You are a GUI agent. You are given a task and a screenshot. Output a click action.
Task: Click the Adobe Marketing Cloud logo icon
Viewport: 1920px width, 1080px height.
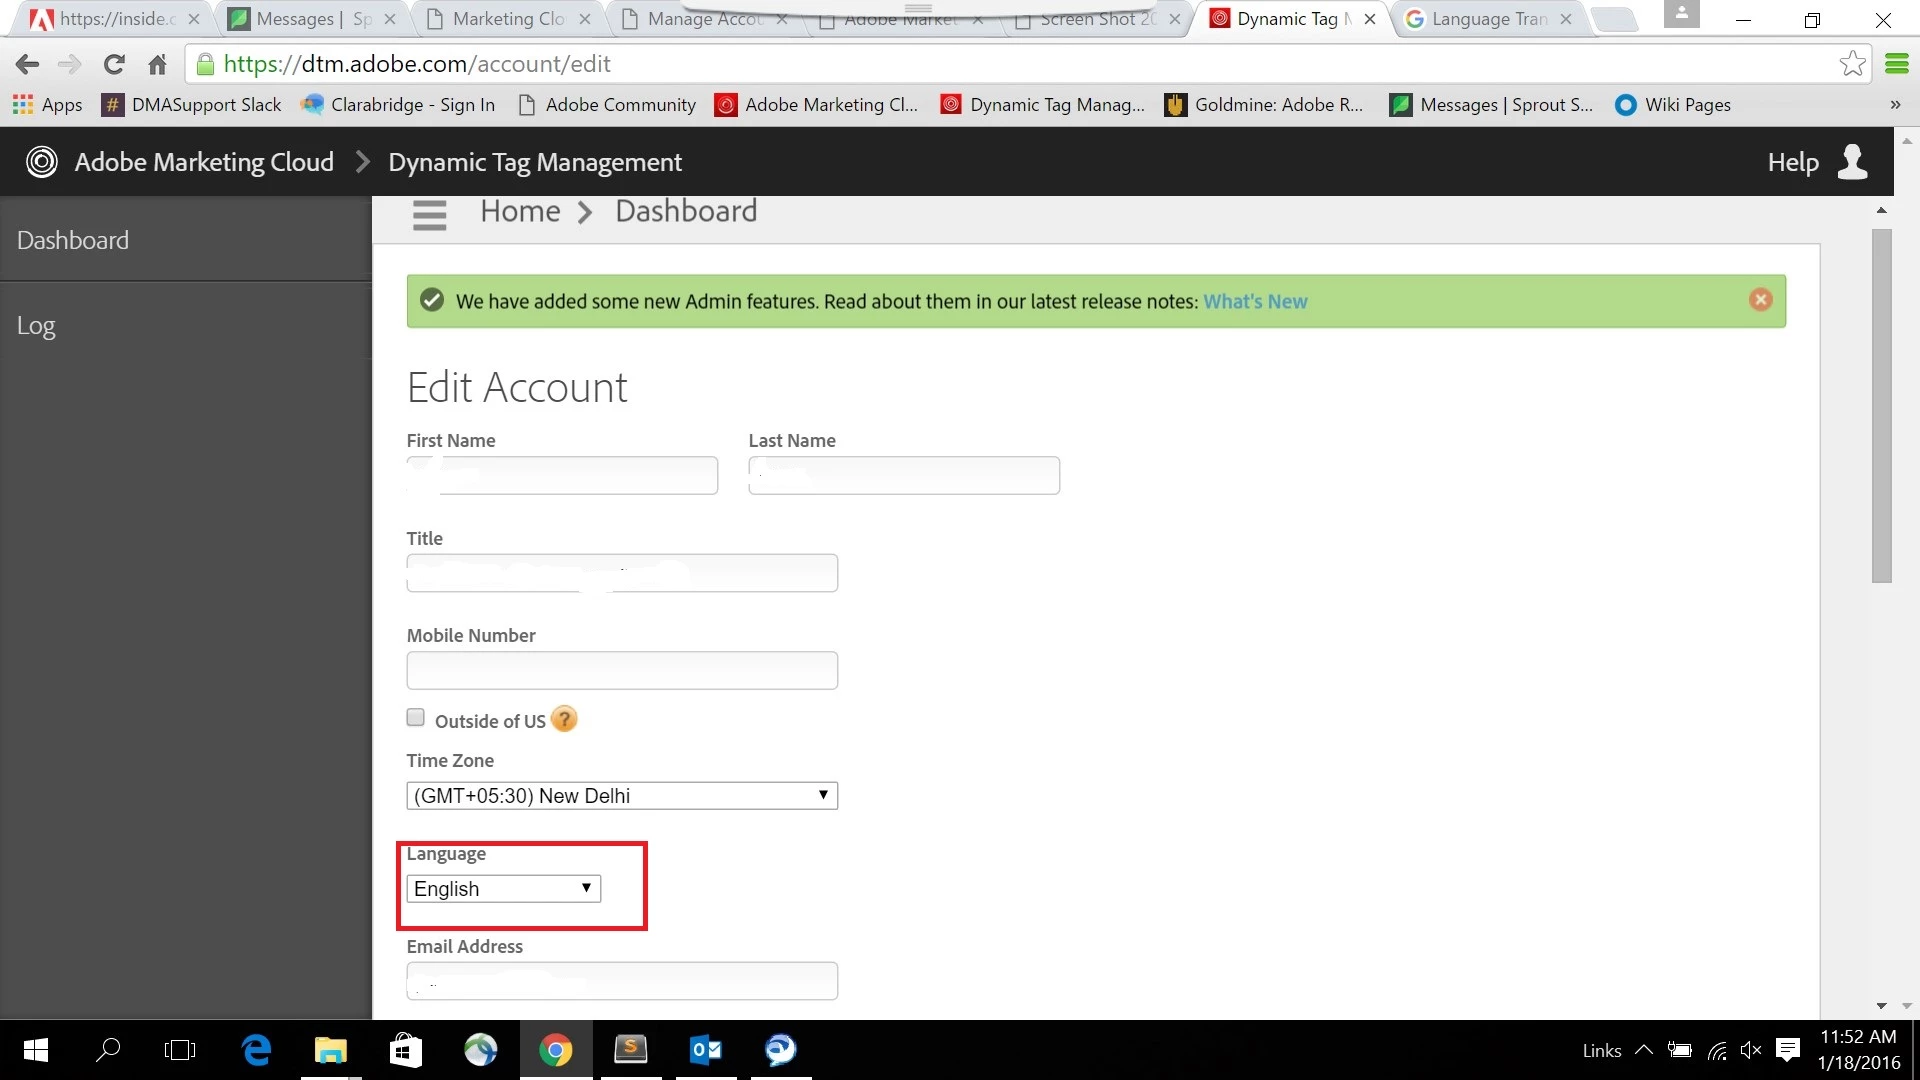(41, 162)
